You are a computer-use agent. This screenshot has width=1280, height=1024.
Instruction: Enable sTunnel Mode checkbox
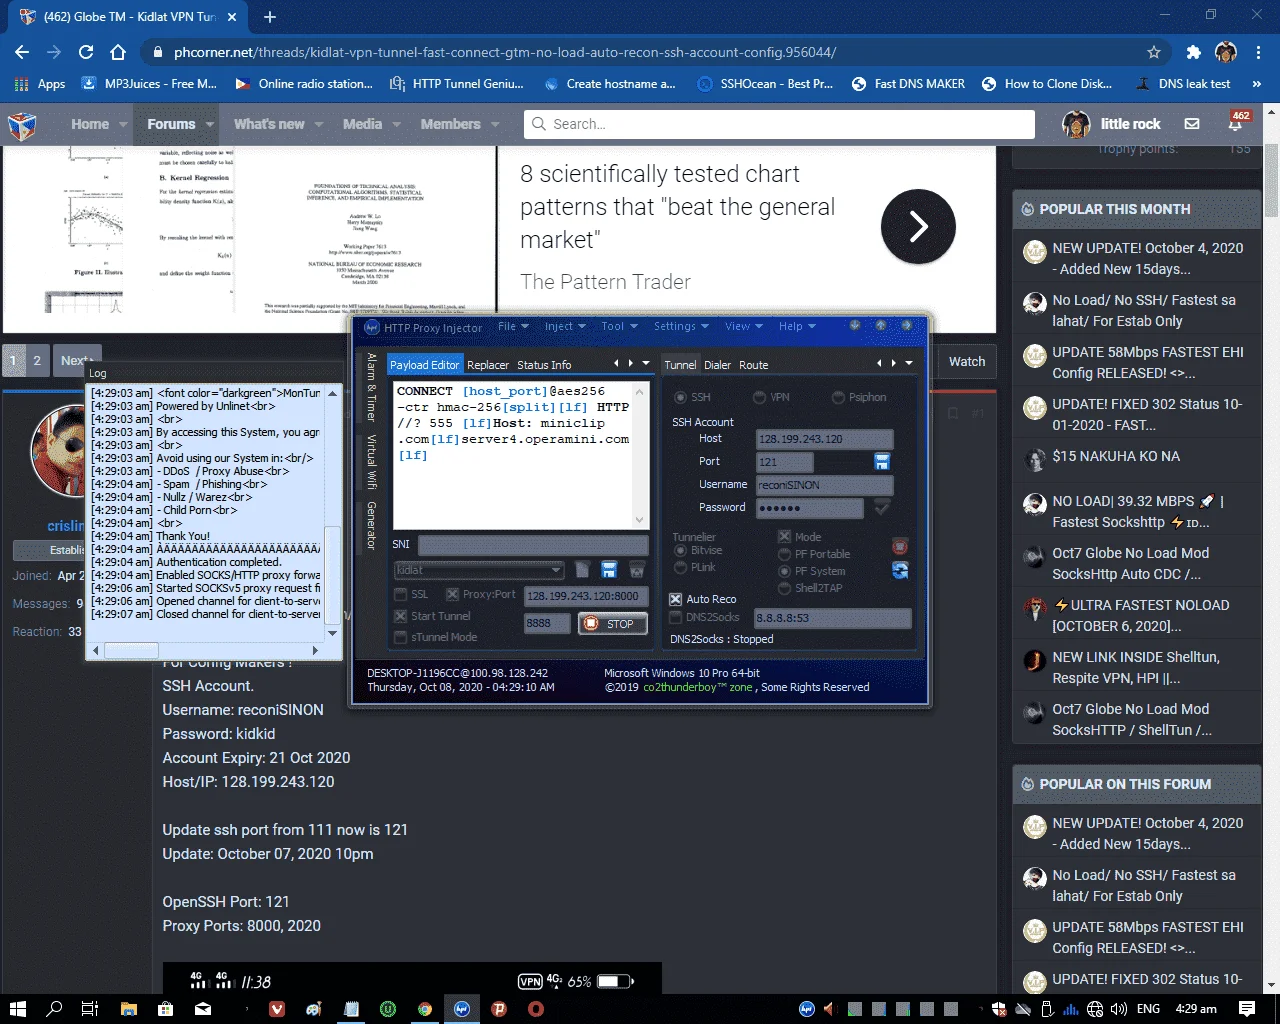401,637
